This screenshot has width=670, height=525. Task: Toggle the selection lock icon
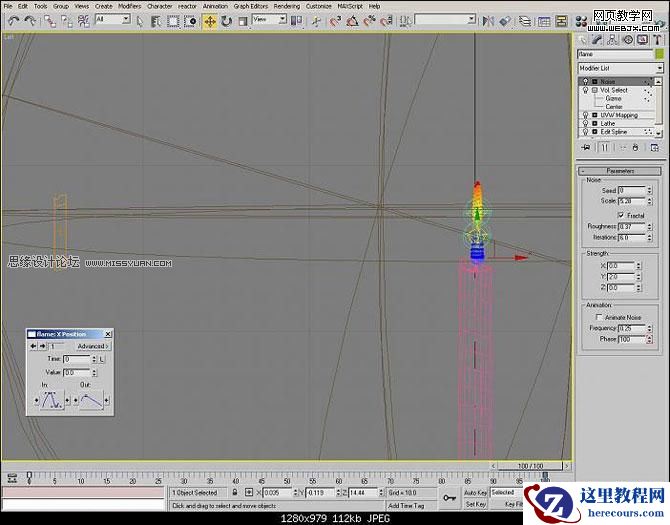234,492
